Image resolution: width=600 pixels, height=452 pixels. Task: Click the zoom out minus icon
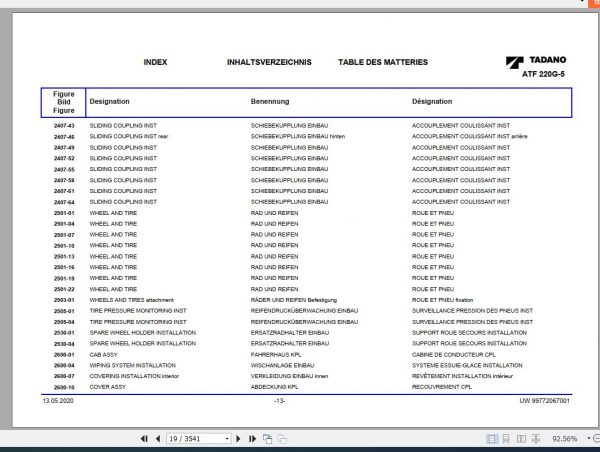click(x=596, y=438)
